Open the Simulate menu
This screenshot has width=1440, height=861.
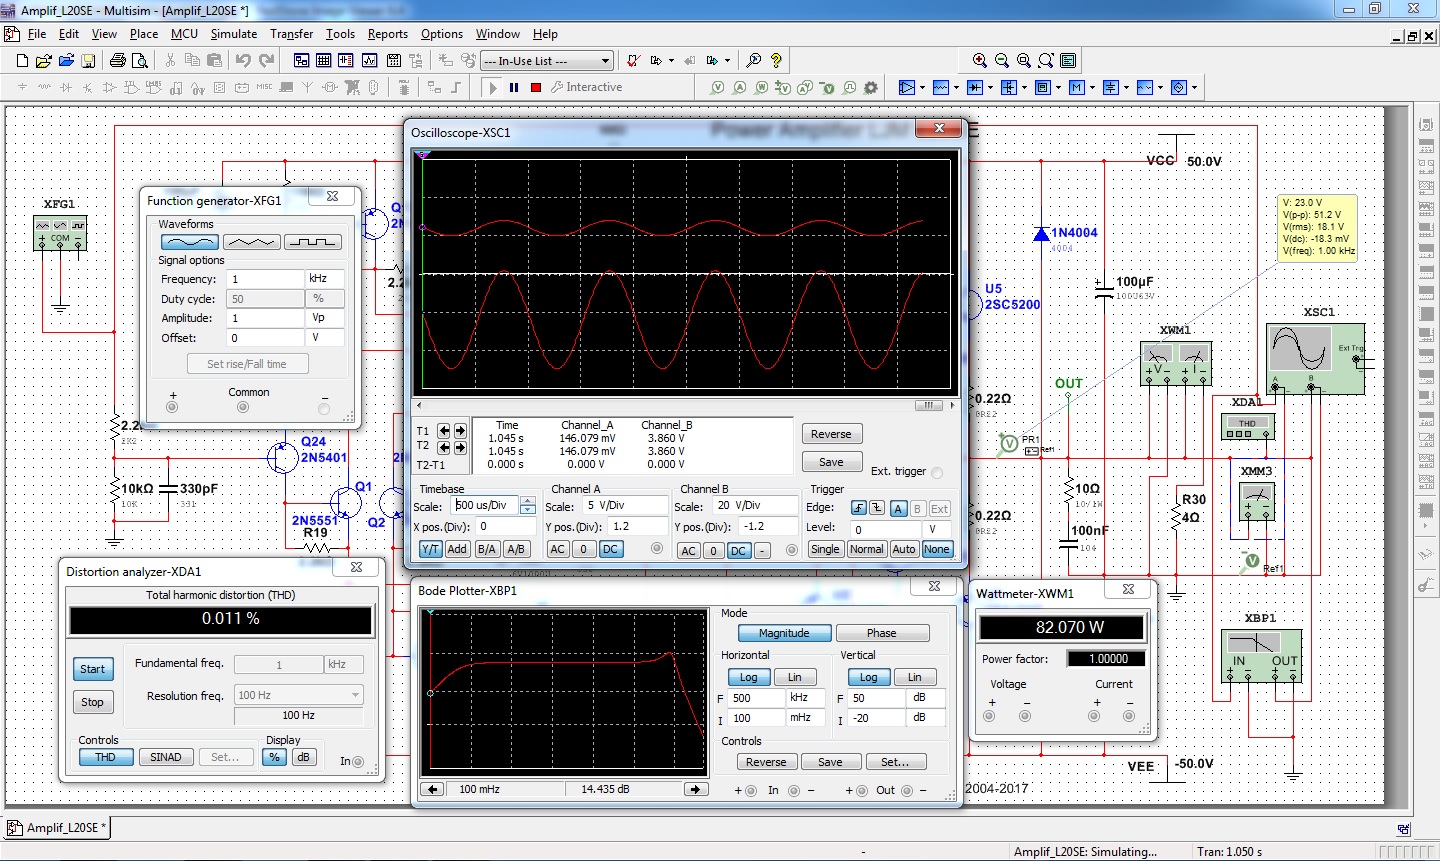233,33
